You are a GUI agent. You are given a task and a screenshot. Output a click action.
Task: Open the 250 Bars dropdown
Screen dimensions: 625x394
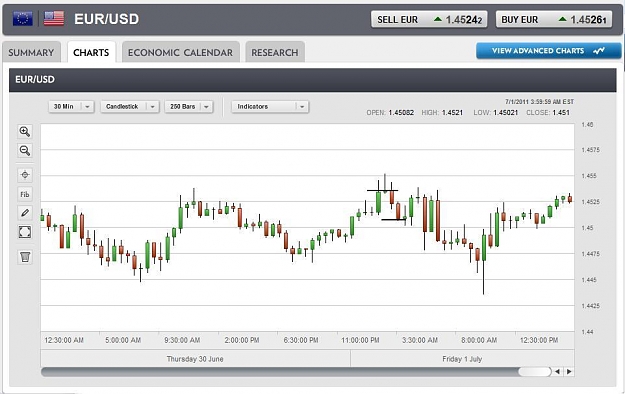(189, 106)
